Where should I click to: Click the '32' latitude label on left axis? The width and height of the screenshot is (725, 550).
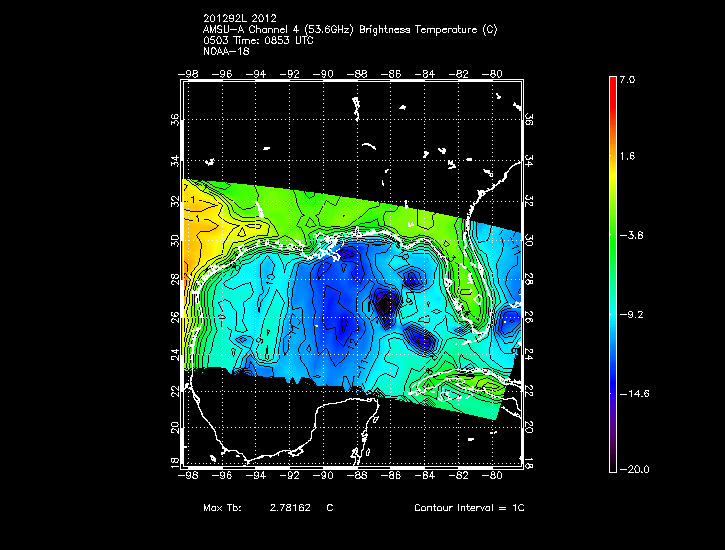click(x=175, y=201)
